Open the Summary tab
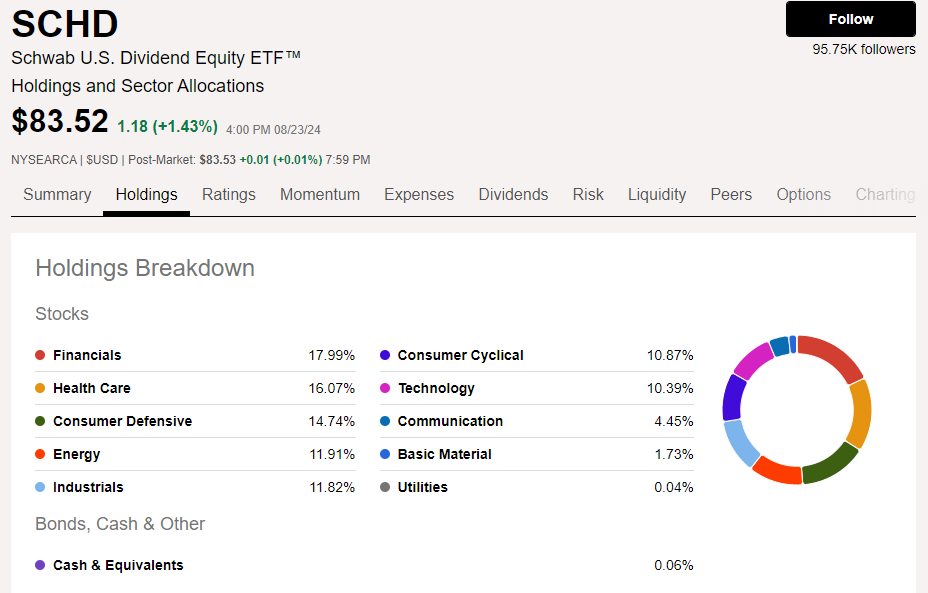 tap(57, 195)
